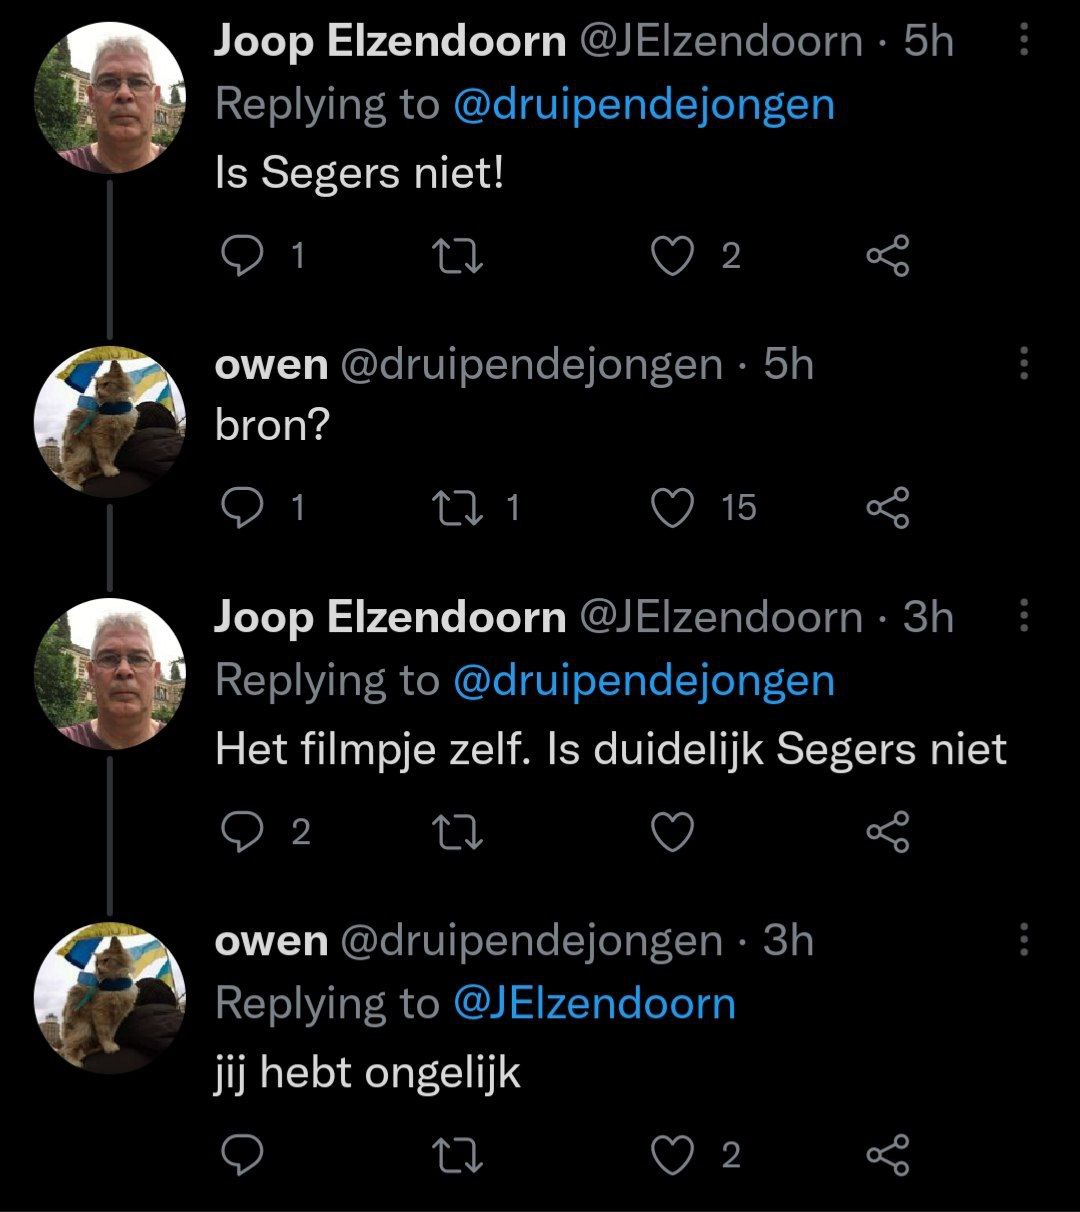Share the 'jij hebt ongelijk' tweet

pyautogui.click(x=888, y=1156)
